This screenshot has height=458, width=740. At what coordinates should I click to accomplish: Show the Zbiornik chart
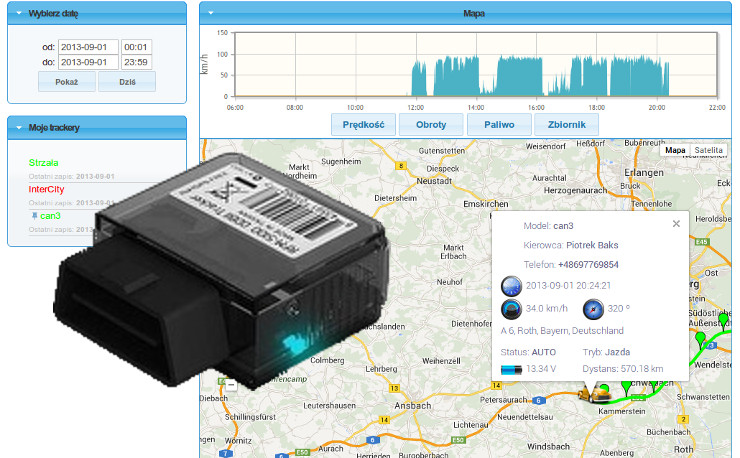coord(567,125)
